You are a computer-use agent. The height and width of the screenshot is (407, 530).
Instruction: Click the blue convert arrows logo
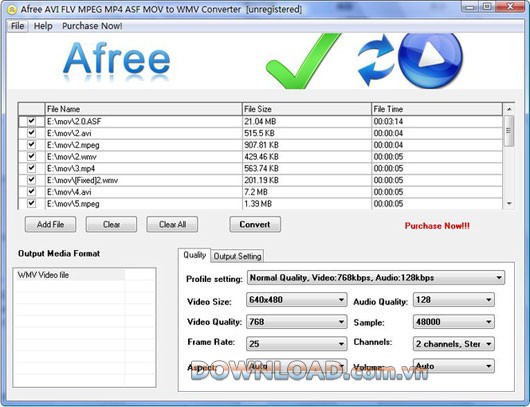pyautogui.click(x=376, y=59)
